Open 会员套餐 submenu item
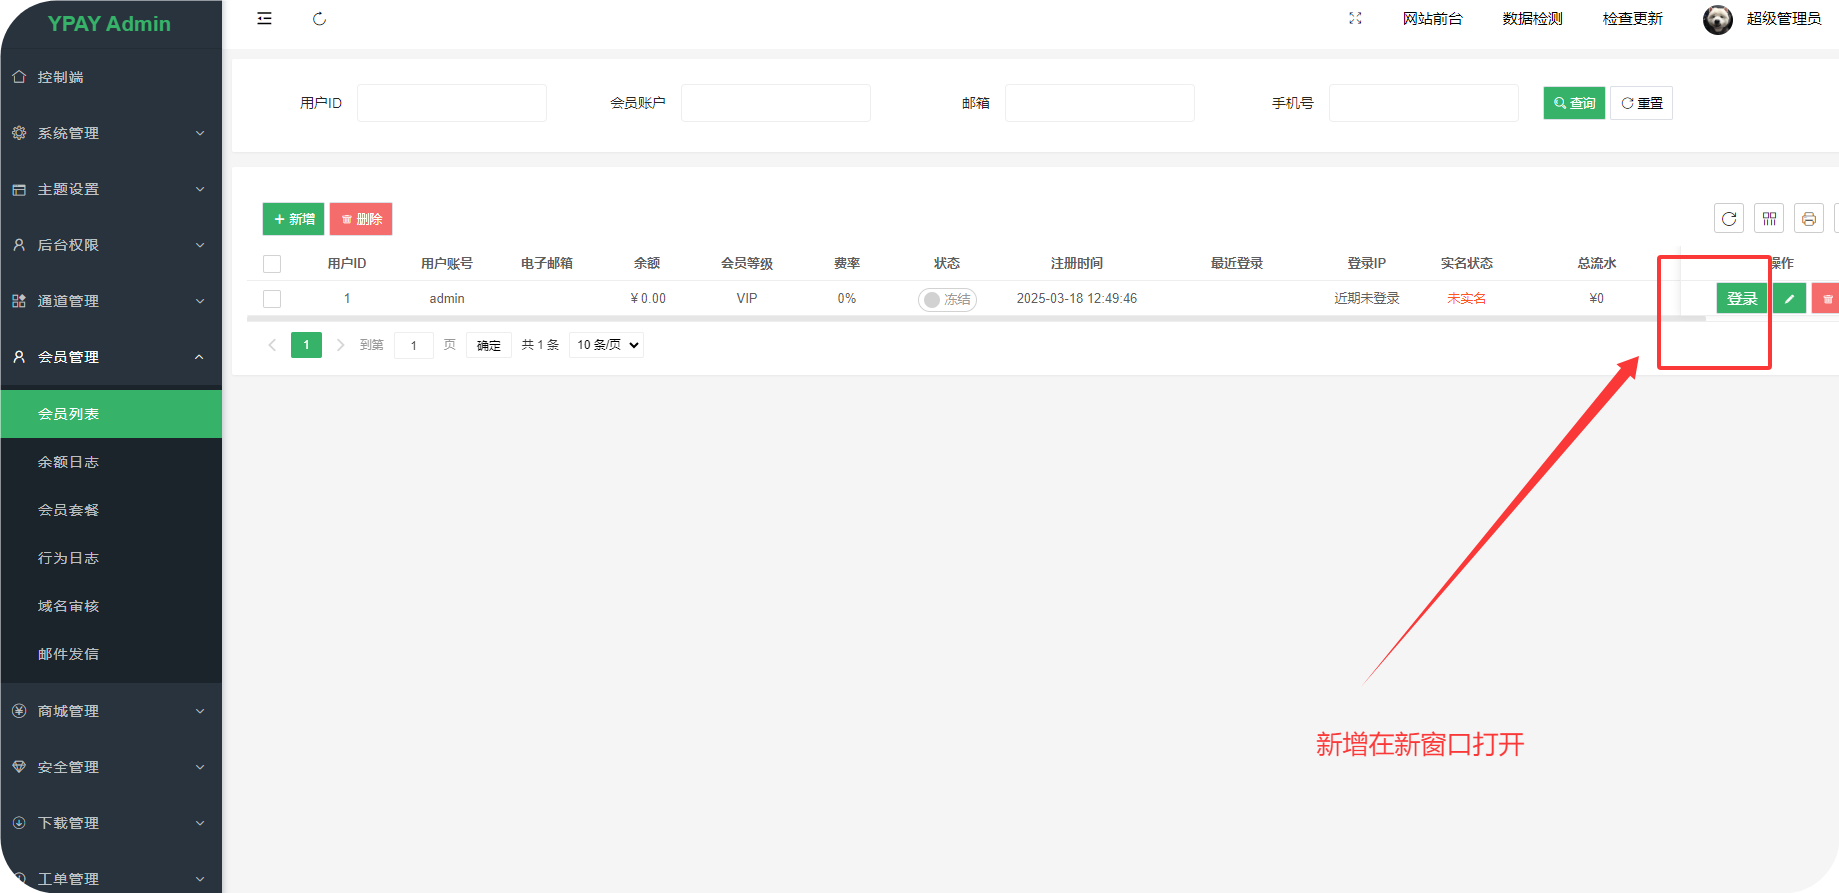Screen dimensions: 1839x893 111,510
